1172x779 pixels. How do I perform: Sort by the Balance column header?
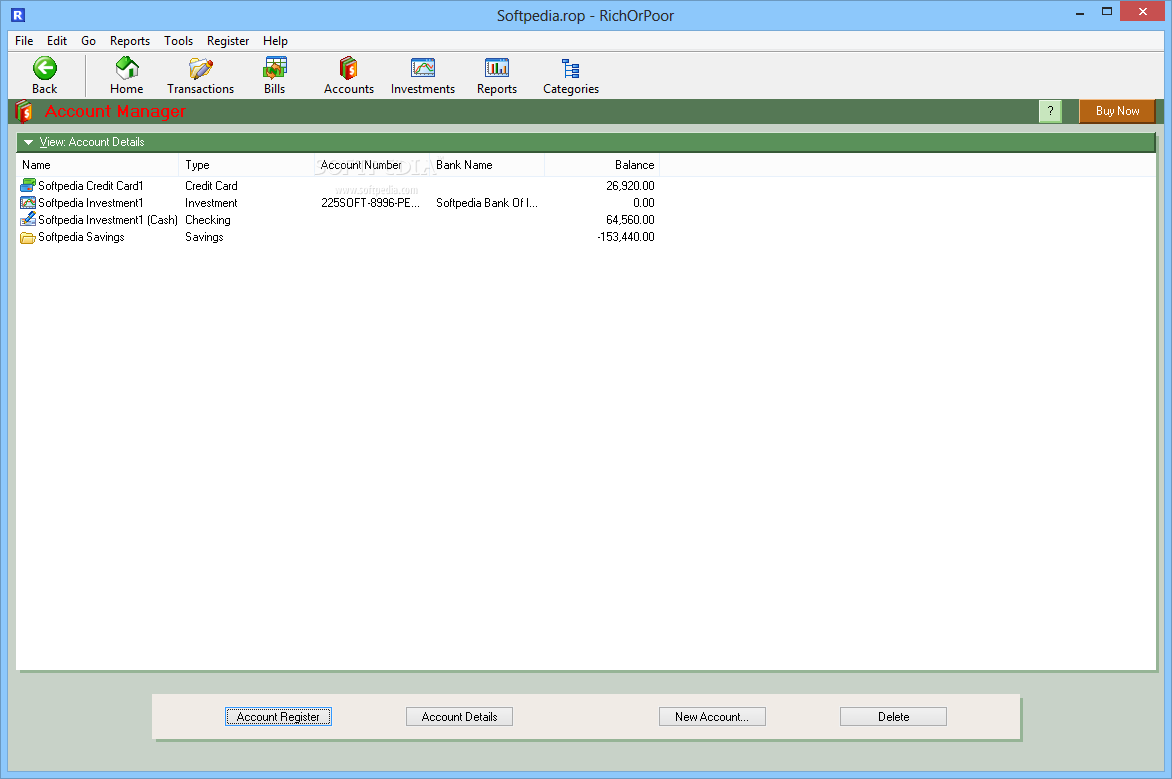click(x=602, y=165)
